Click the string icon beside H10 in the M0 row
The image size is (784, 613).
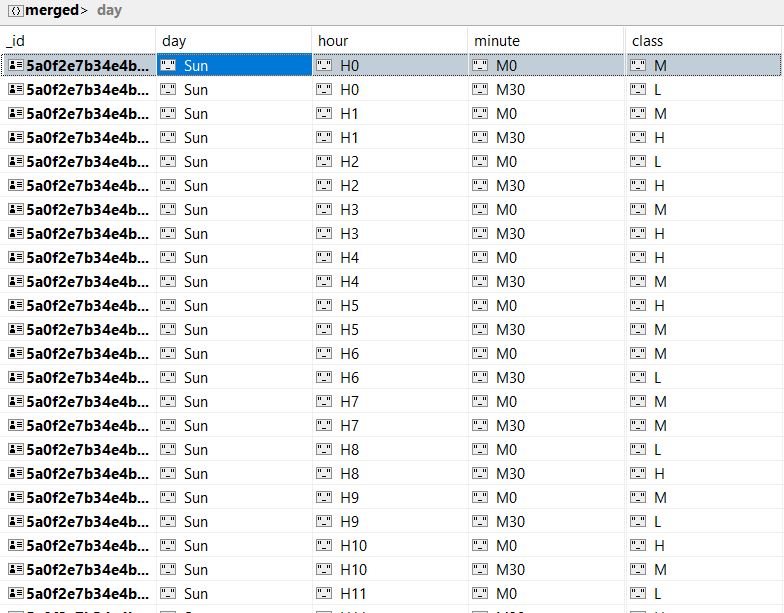(x=324, y=545)
